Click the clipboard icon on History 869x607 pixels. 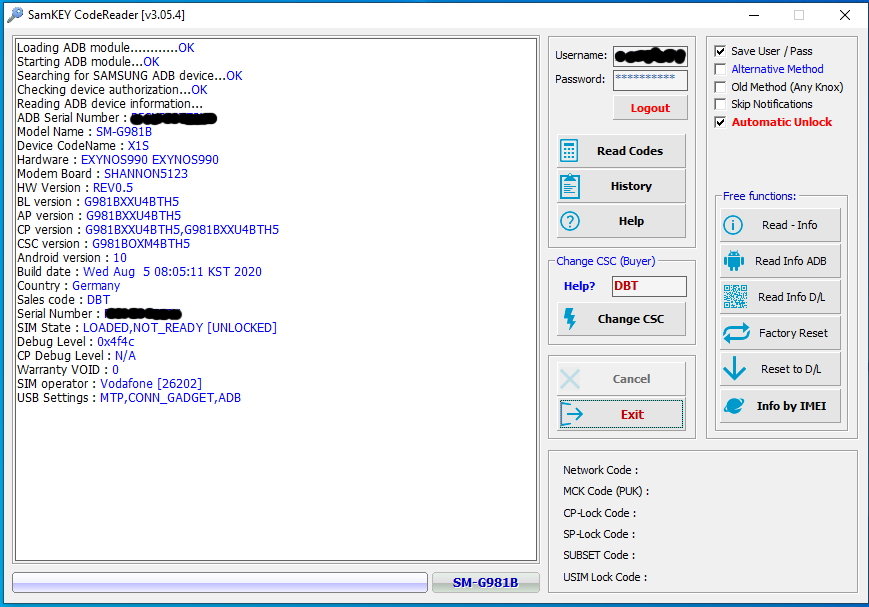[x=570, y=186]
